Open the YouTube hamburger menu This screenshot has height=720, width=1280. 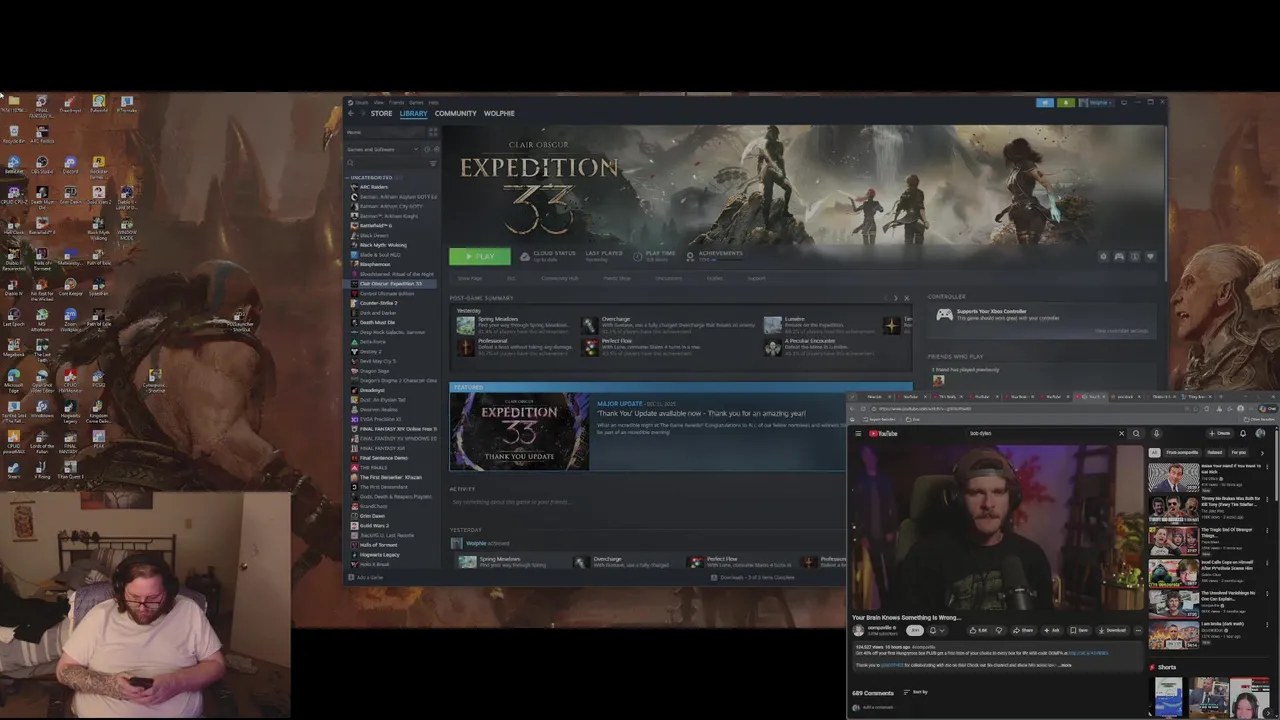(x=858, y=434)
